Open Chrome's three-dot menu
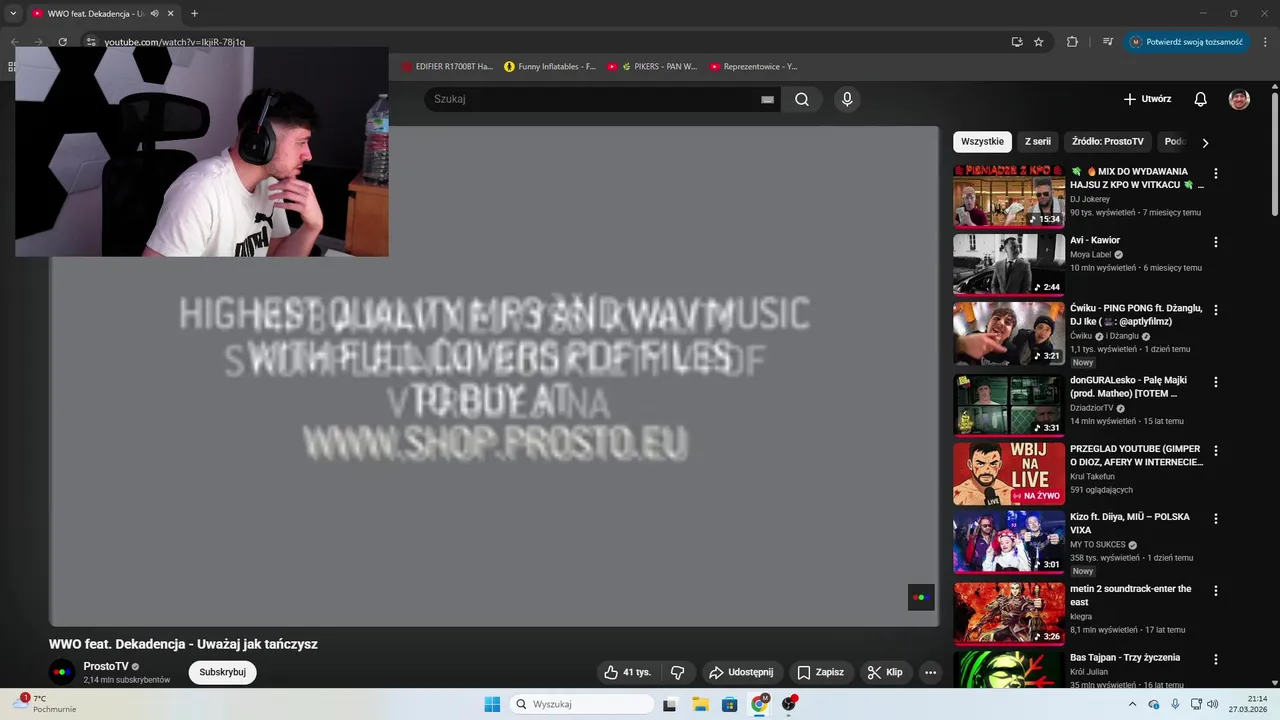This screenshot has height=720, width=1280. point(1266,42)
